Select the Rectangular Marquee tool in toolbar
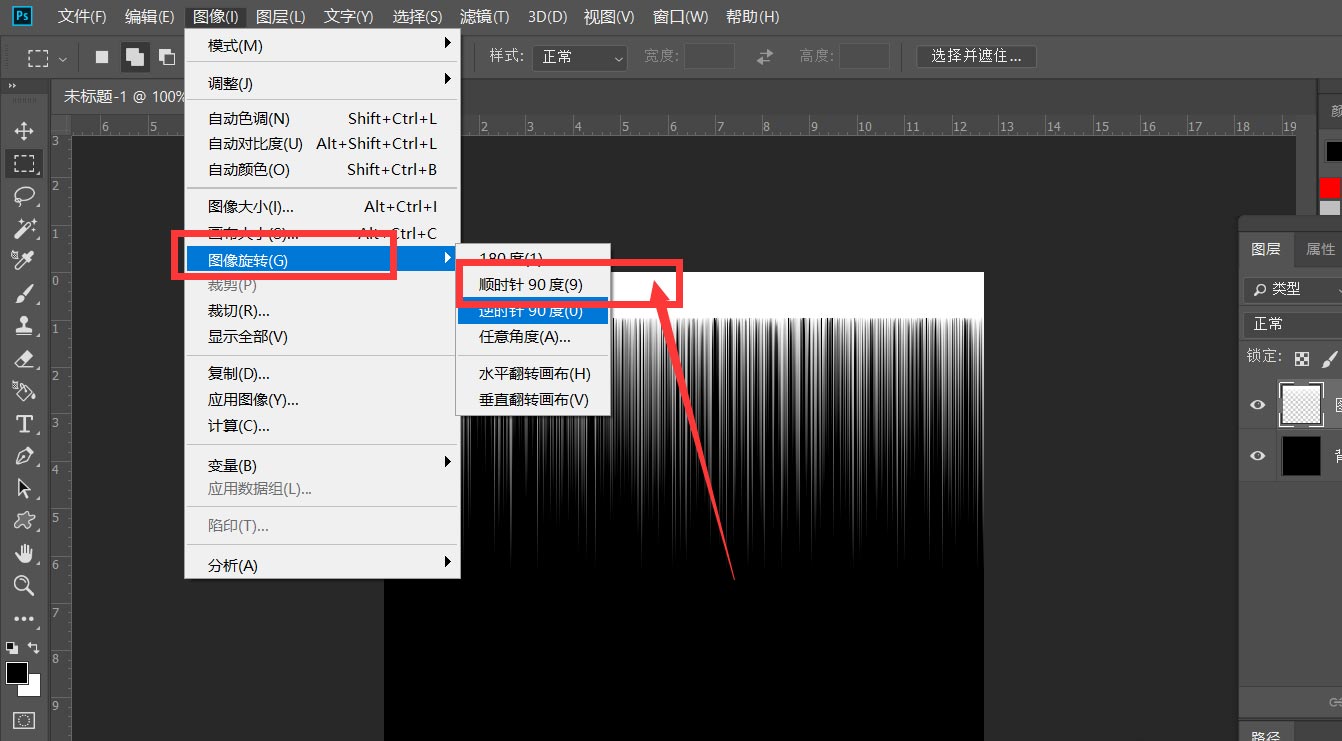1342x741 pixels. 24,164
